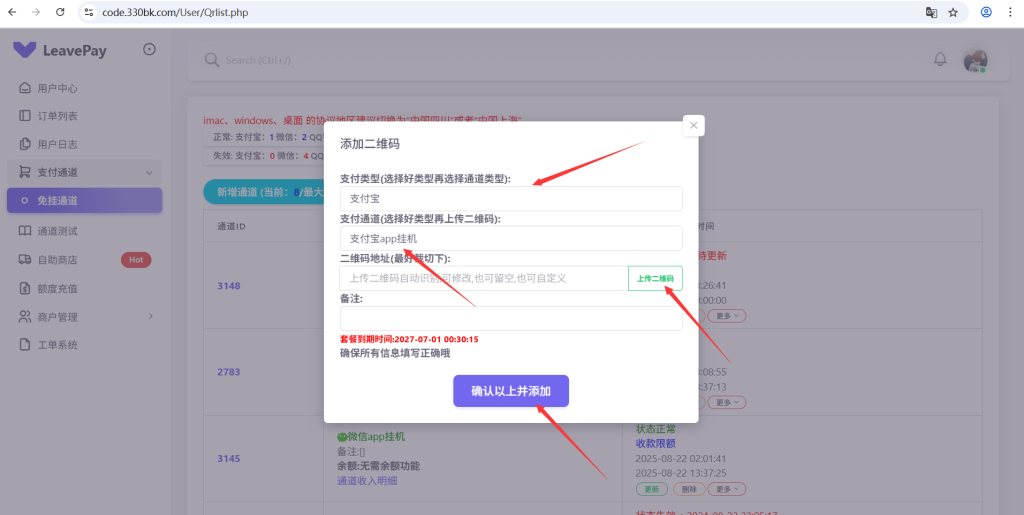The height and width of the screenshot is (515, 1024).
Task: Bookmark this page with the star icon
Action: click(x=953, y=12)
